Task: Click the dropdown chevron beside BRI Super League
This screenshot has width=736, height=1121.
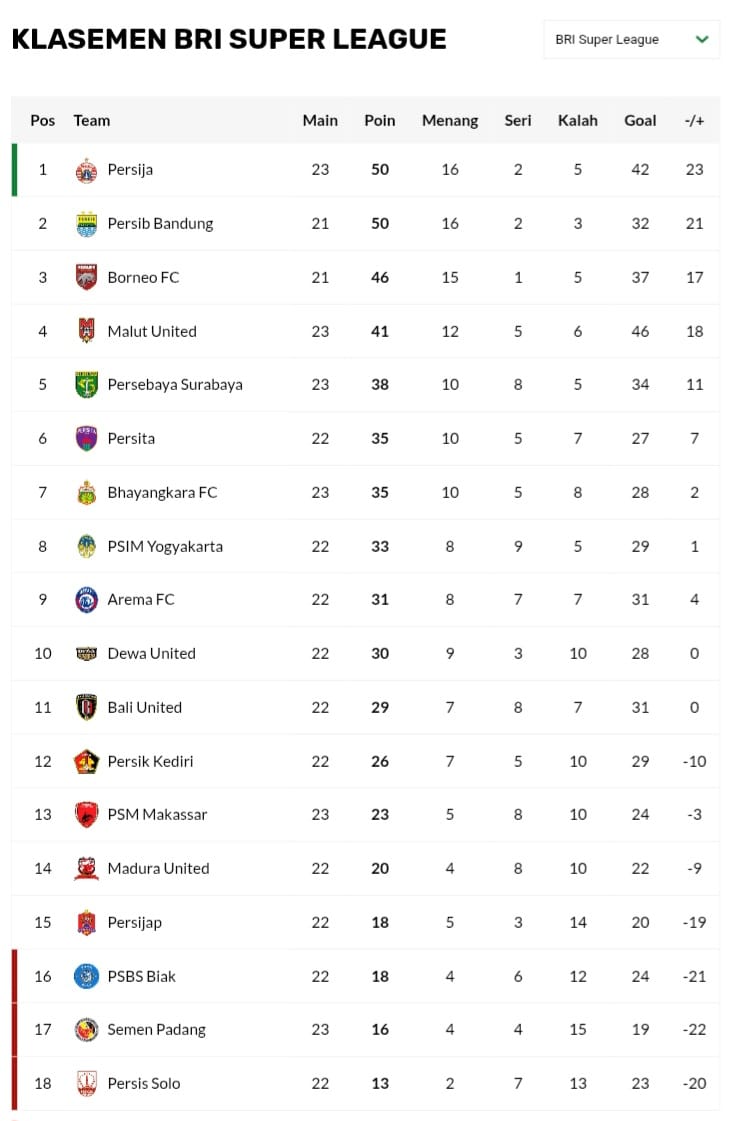Action: coord(702,39)
